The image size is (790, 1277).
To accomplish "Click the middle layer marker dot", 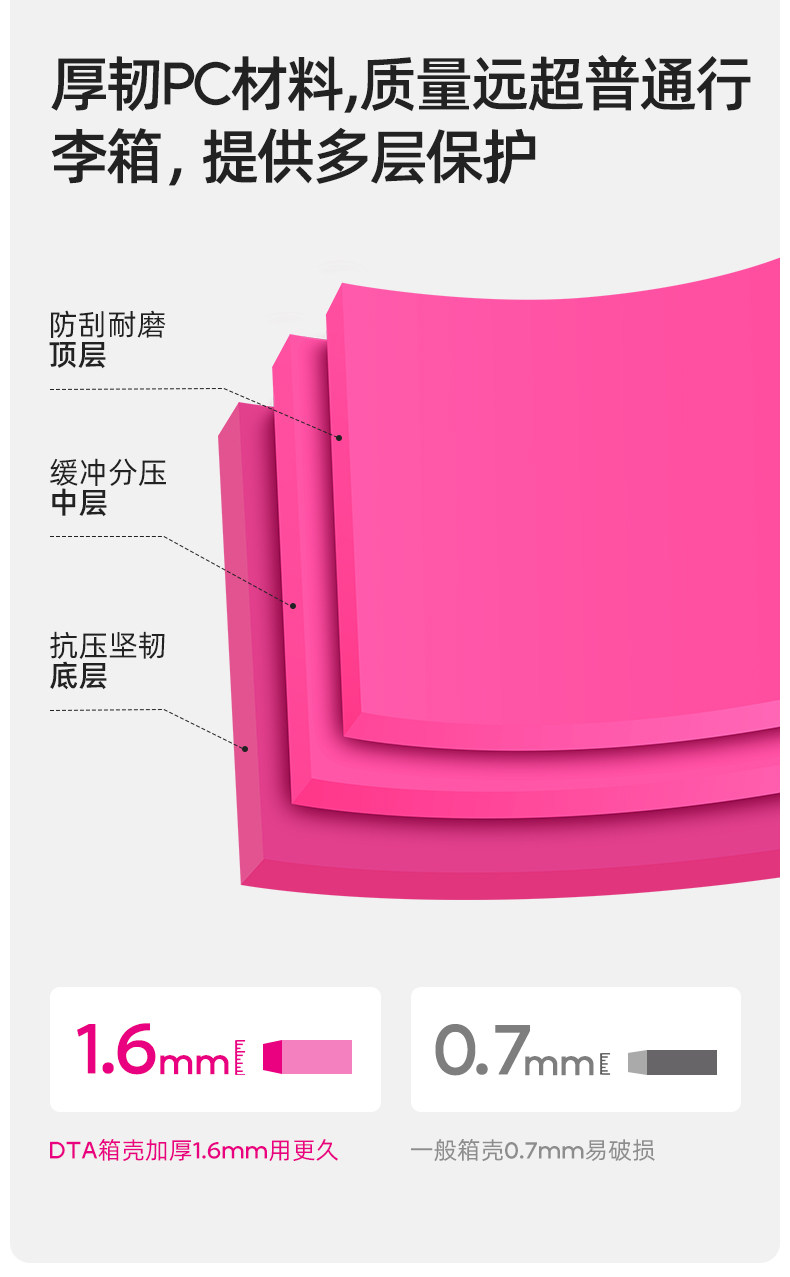I will click(294, 605).
